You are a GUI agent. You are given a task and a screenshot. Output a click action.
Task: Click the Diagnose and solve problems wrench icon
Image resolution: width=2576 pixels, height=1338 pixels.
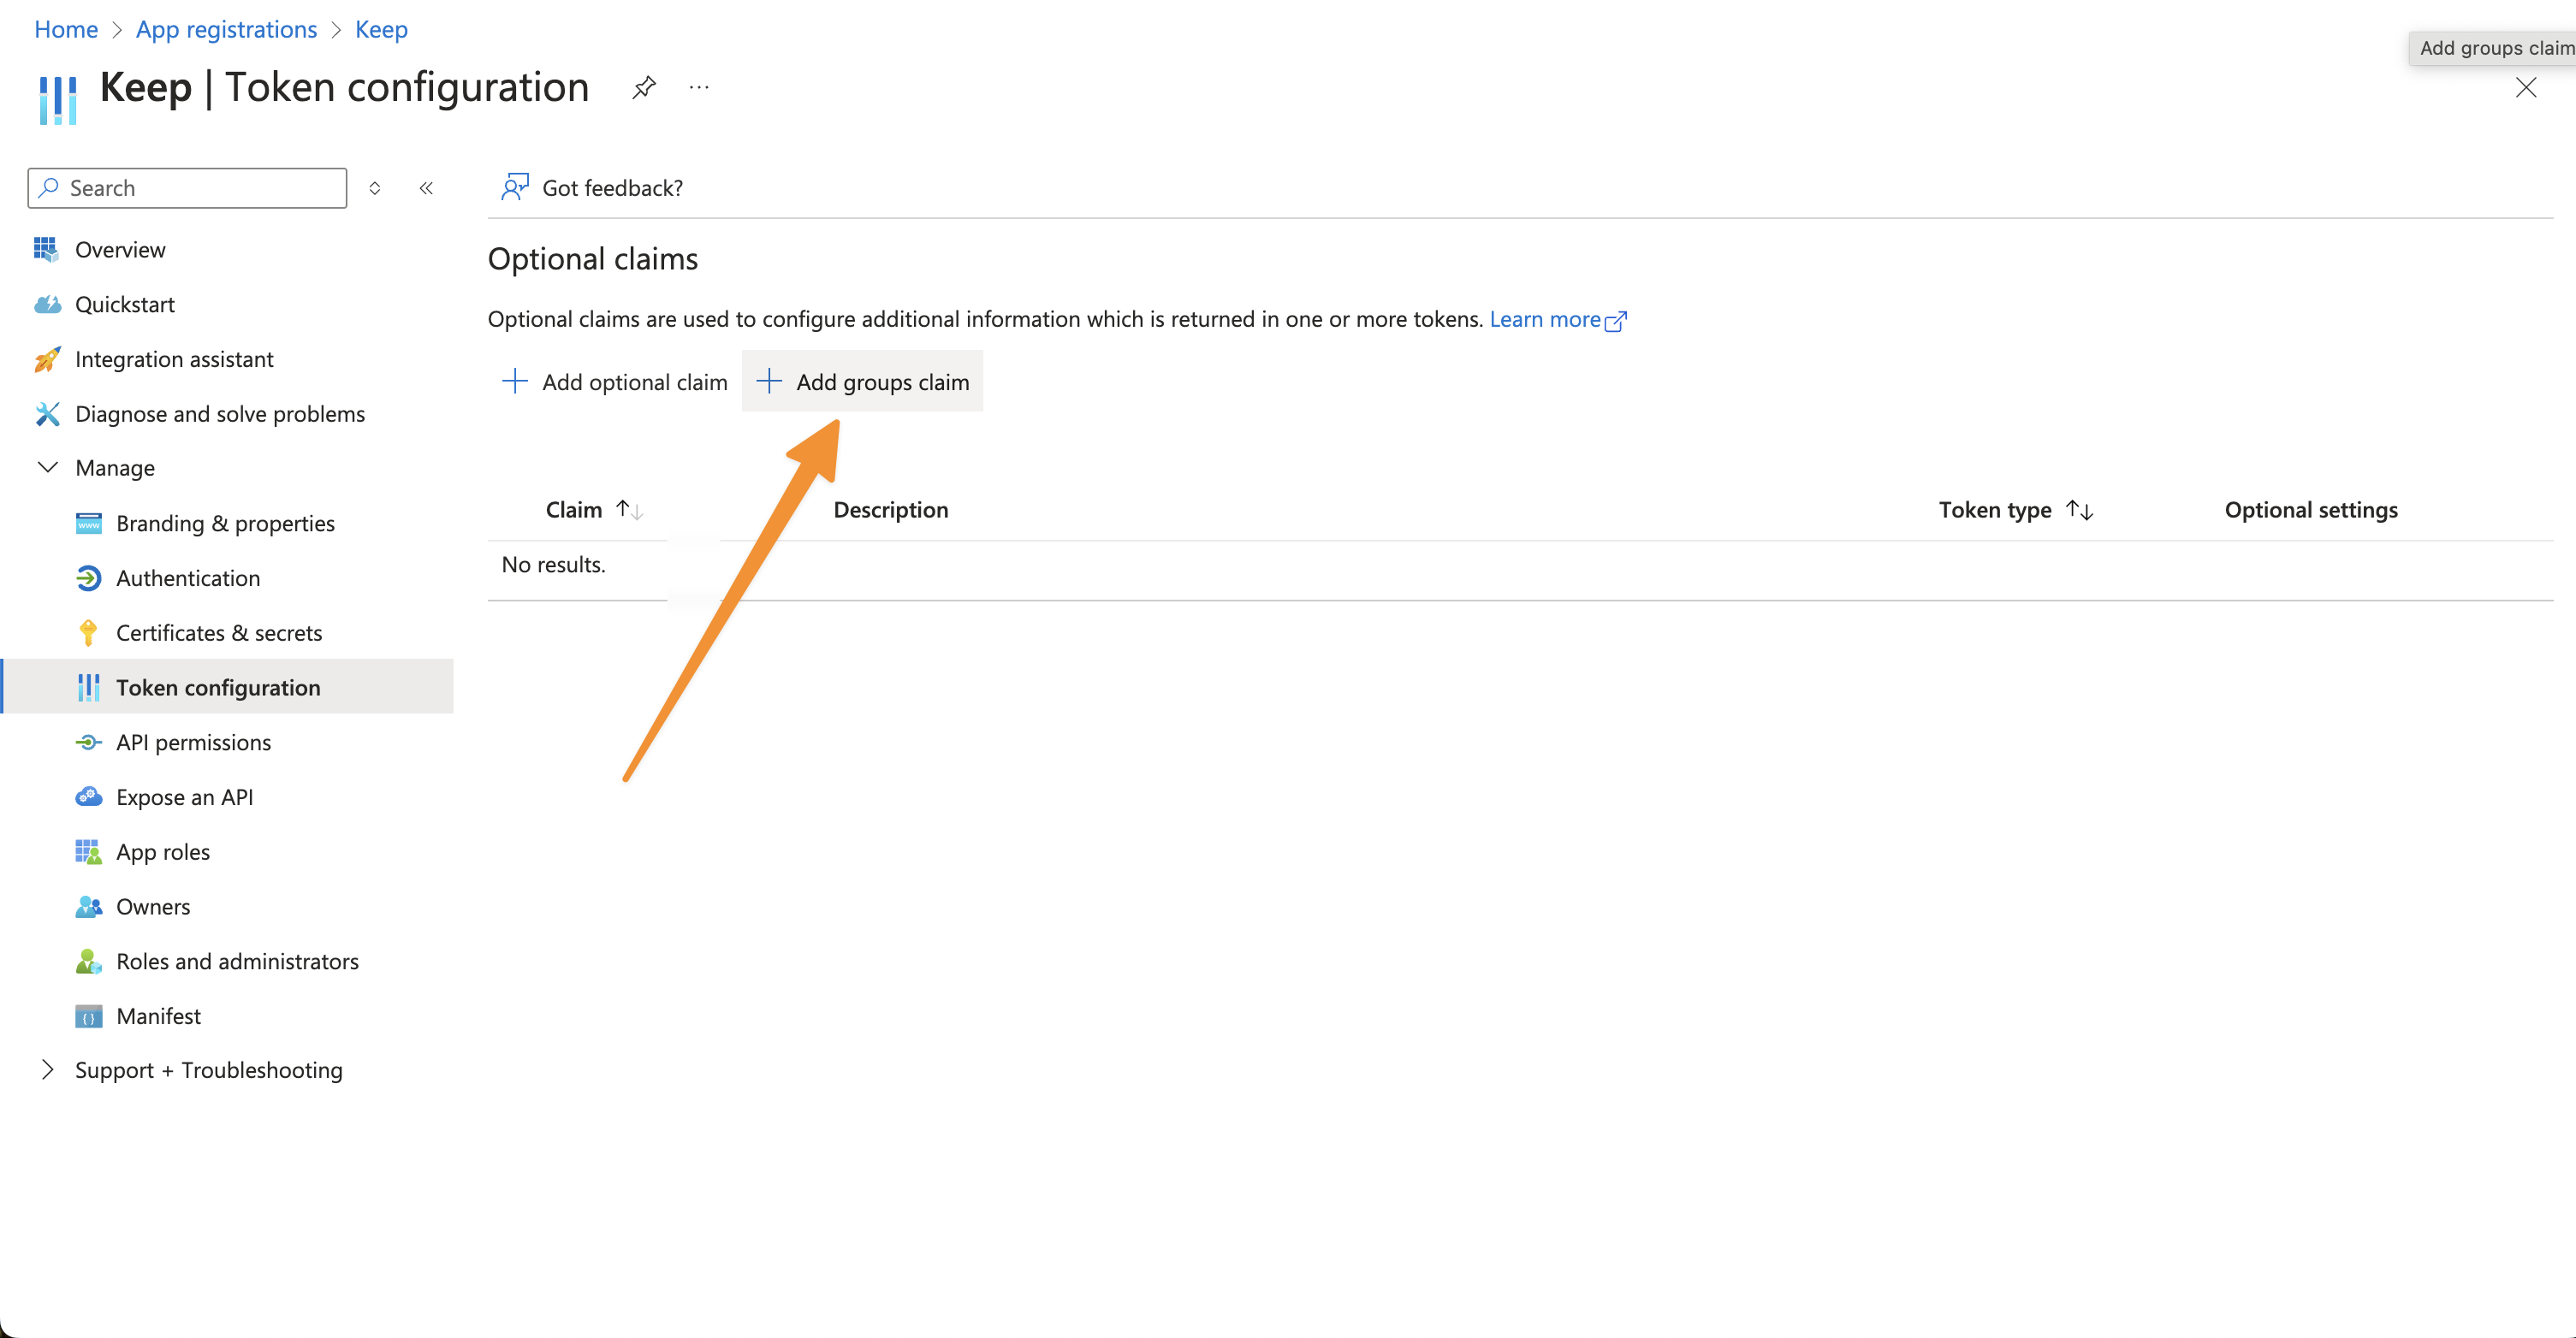tap(47, 414)
